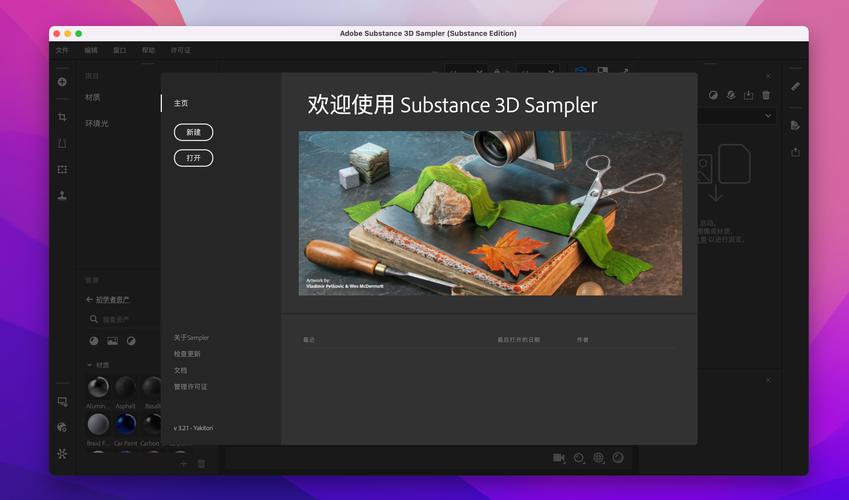849x500 pixels.
Task: Select the Perspective transform tool
Action: tap(62, 143)
